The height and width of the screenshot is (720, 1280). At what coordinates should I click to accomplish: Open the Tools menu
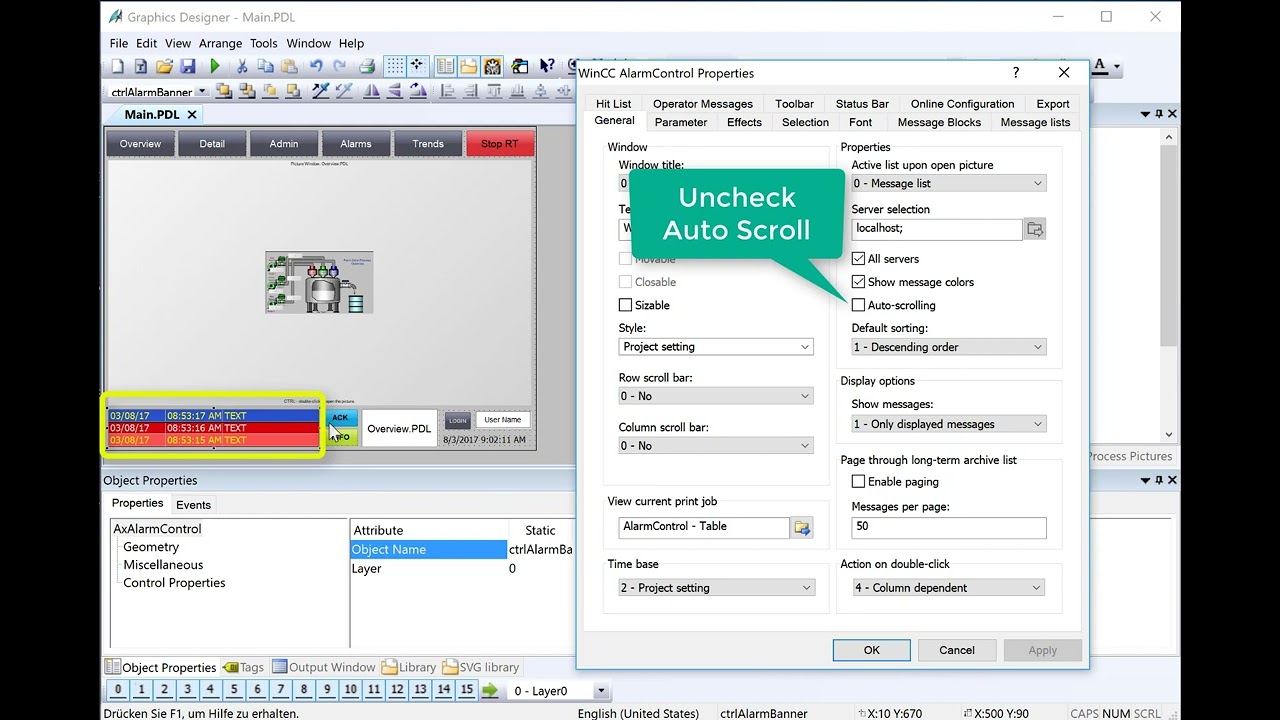(264, 43)
